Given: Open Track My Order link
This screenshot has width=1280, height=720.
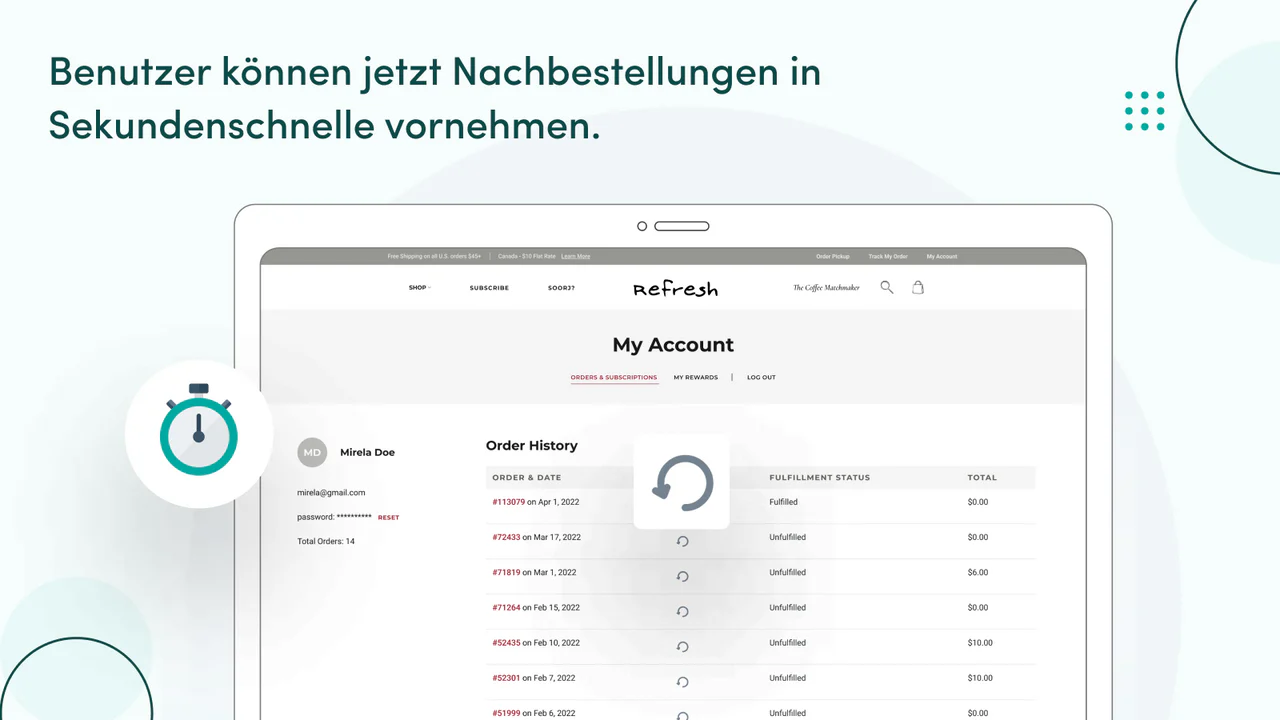Looking at the screenshot, I should point(888,256).
